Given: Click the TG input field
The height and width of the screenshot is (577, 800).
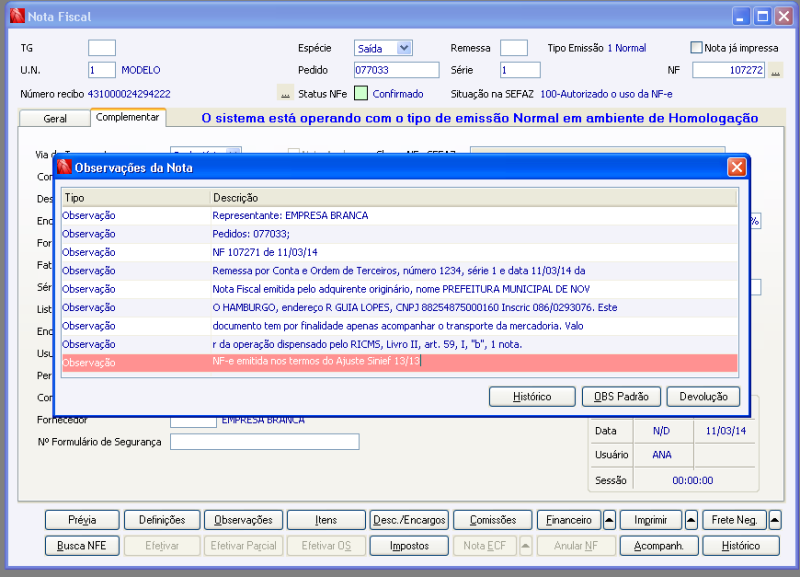Looking at the screenshot, I should pos(102,48).
